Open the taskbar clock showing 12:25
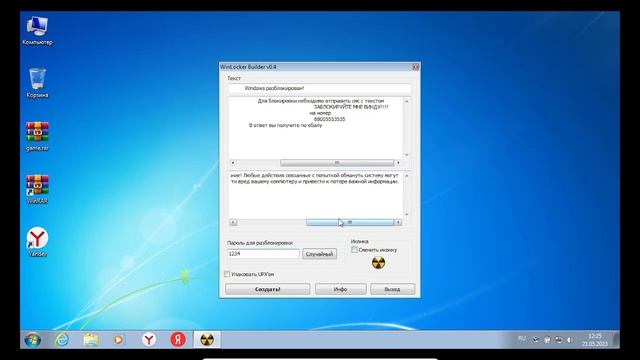 click(x=595, y=340)
